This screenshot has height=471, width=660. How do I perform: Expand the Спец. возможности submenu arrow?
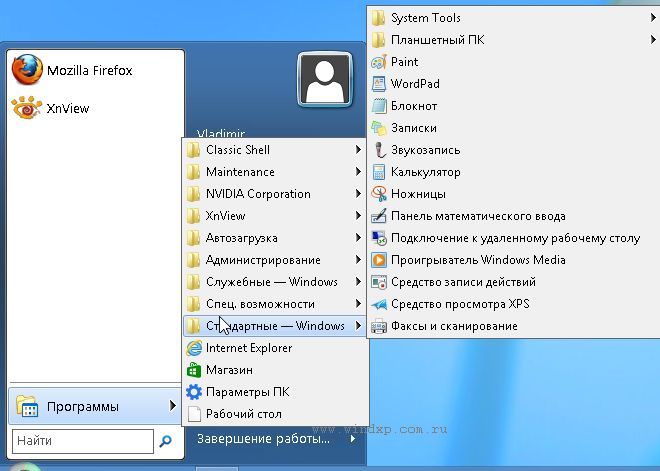(x=358, y=303)
